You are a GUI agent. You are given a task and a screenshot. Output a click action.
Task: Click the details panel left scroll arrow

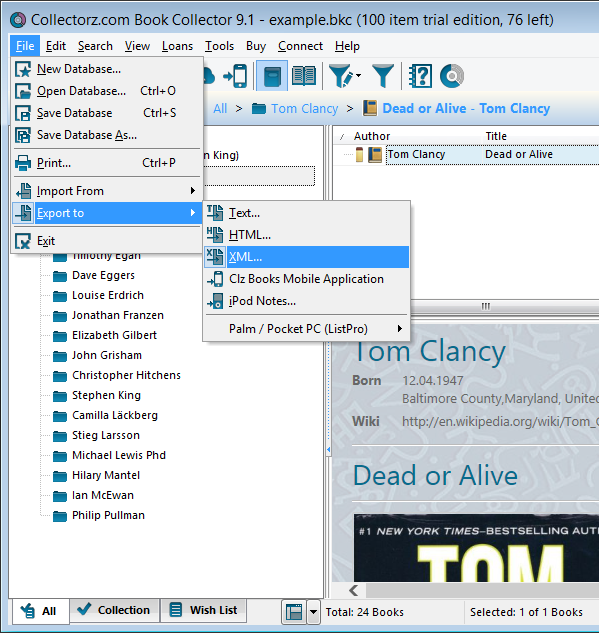pyautogui.click(x=354, y=591)
